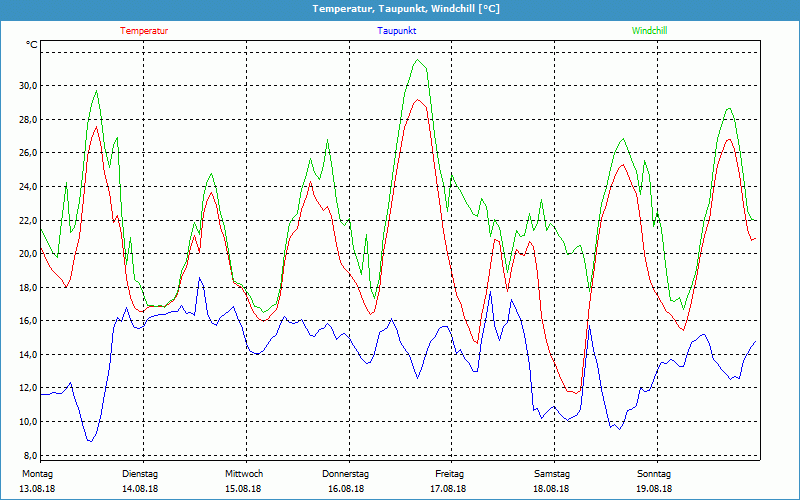Click the date 17.08.18
This screenshot has width=800, height=500.
[x=448, y=489]
